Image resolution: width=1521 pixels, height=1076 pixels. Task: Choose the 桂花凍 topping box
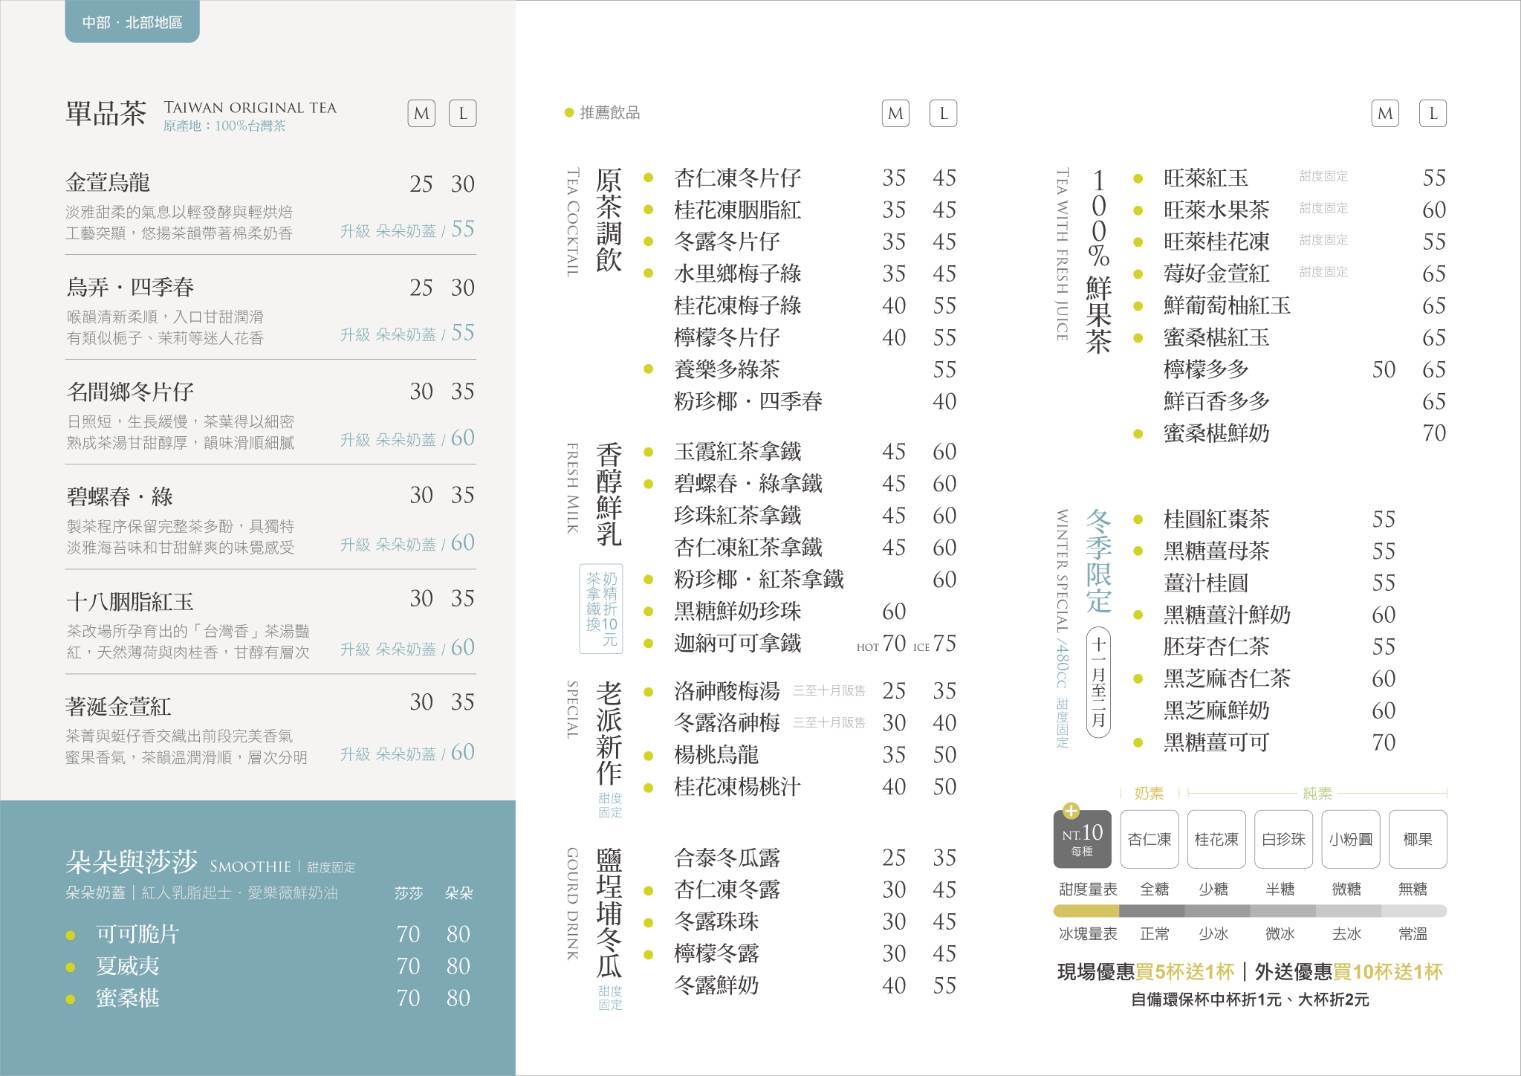tap(1216, 839)
